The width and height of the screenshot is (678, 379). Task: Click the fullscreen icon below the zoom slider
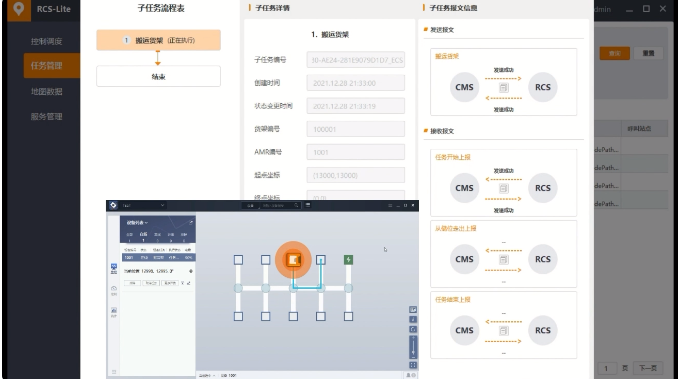click(413, 365)
